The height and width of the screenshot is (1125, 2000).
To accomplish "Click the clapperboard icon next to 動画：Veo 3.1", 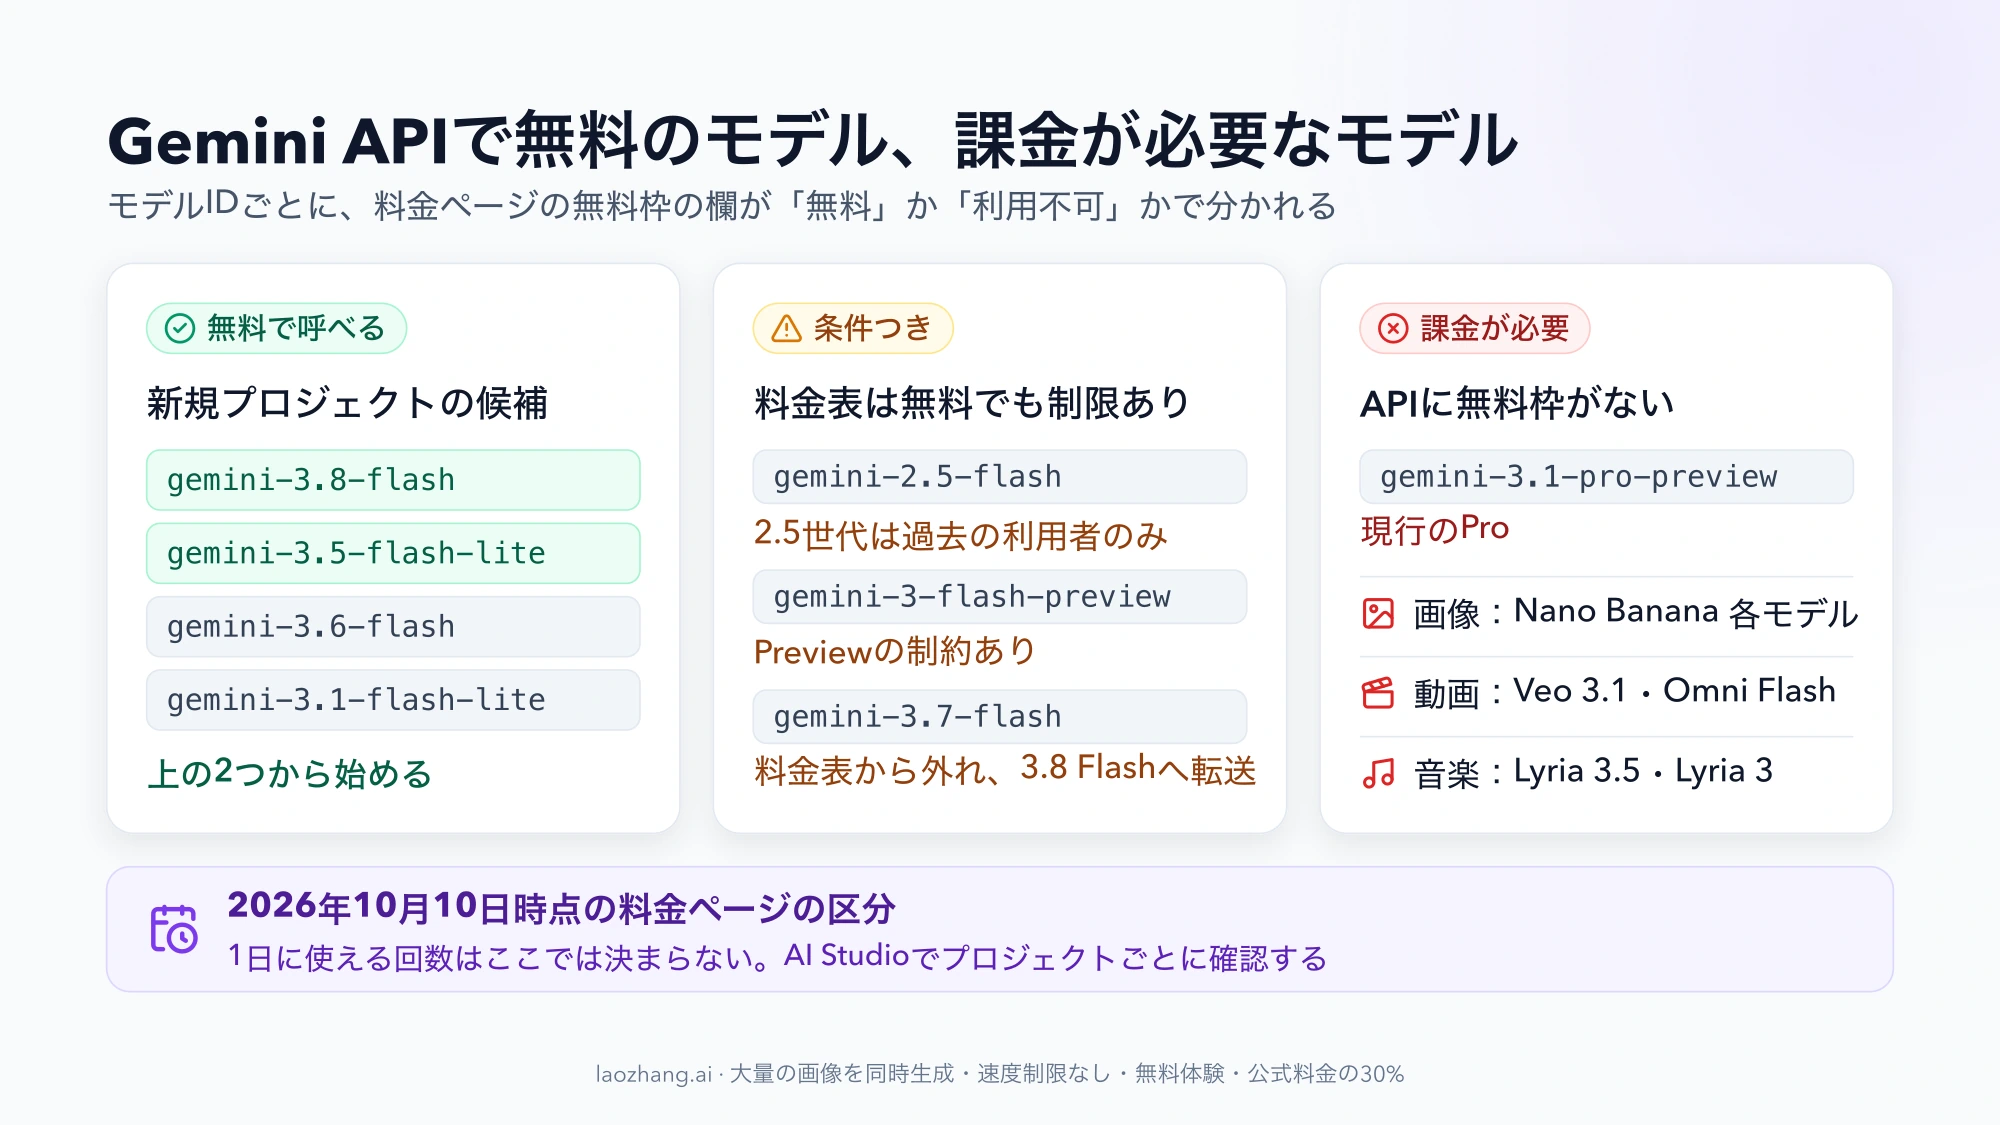I will pos(1378,693).
